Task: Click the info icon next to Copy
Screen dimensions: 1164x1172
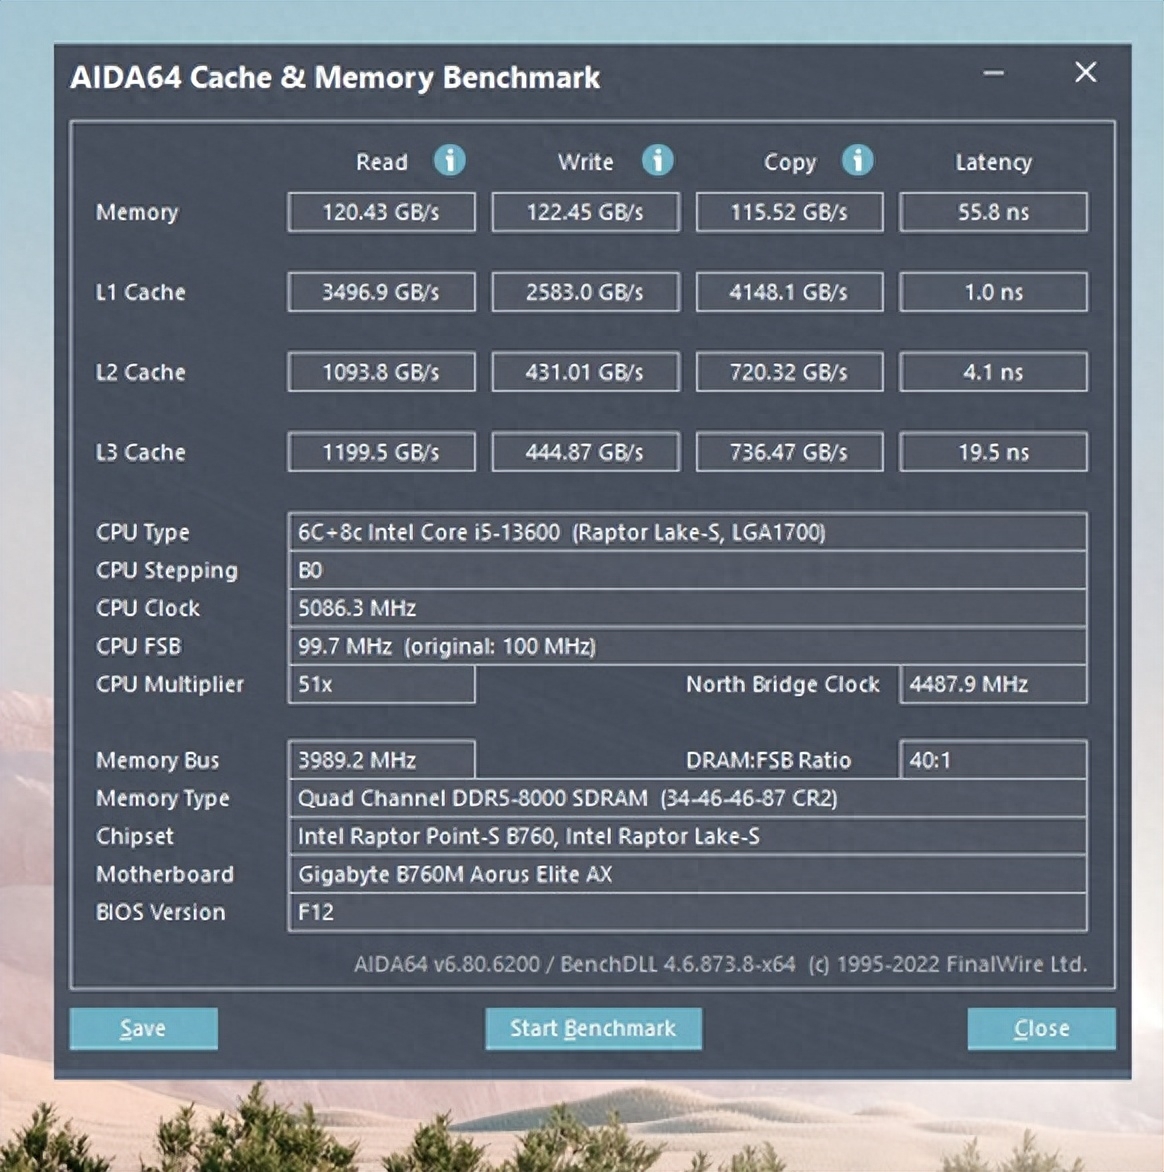Action: point(857,160)
